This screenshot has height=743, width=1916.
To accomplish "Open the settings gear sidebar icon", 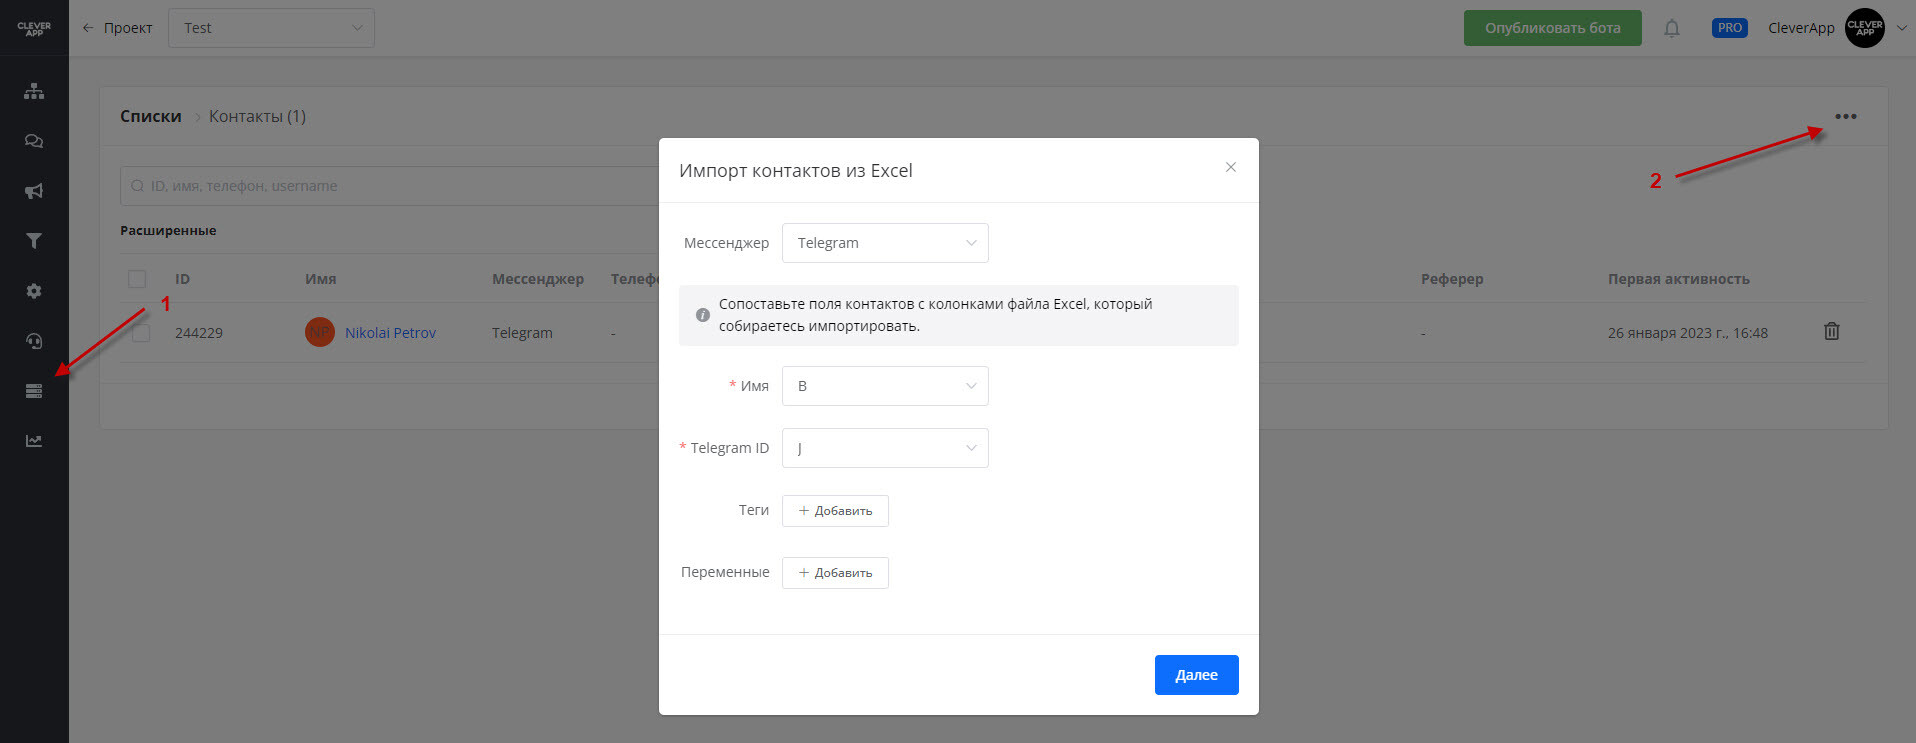I will pyautogui.click(x=34, y=291).
